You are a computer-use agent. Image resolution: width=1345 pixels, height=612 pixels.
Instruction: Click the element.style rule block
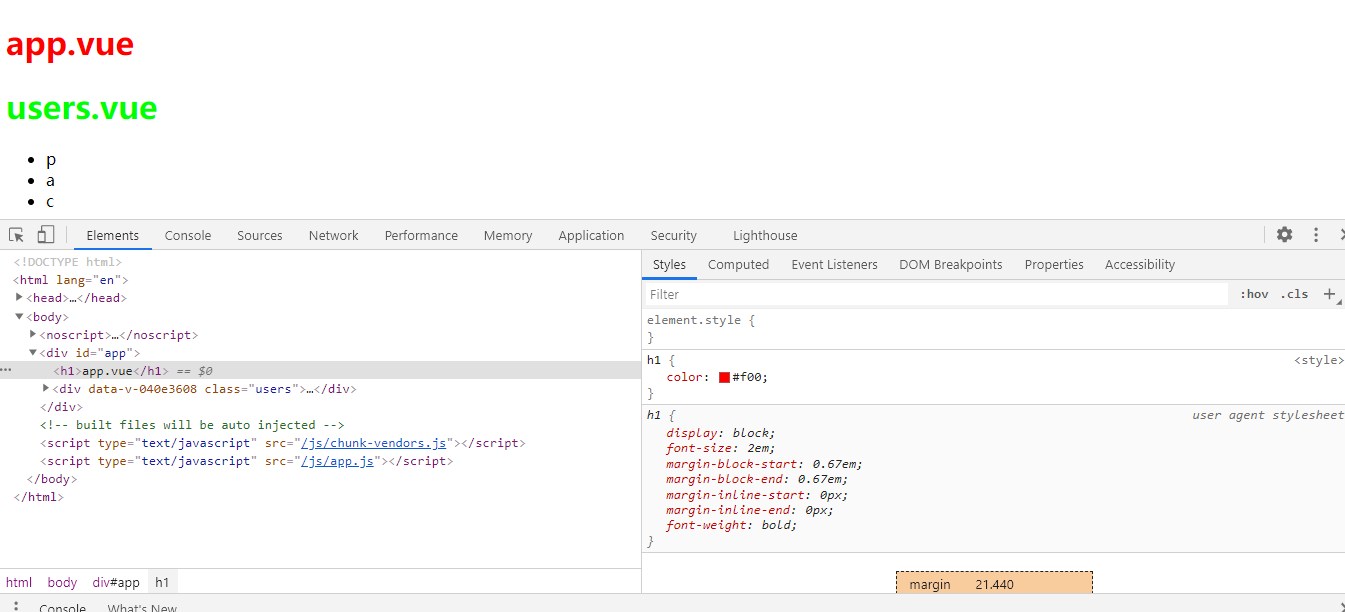[x=993, y=329]
